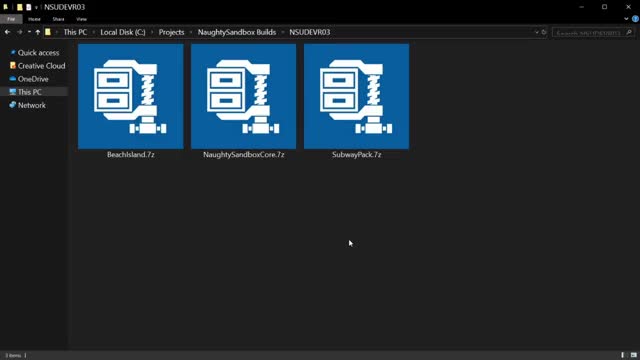Navigate to This PC in breadcrumb
This screenshot has width=640, height=360.
(75, 32)
